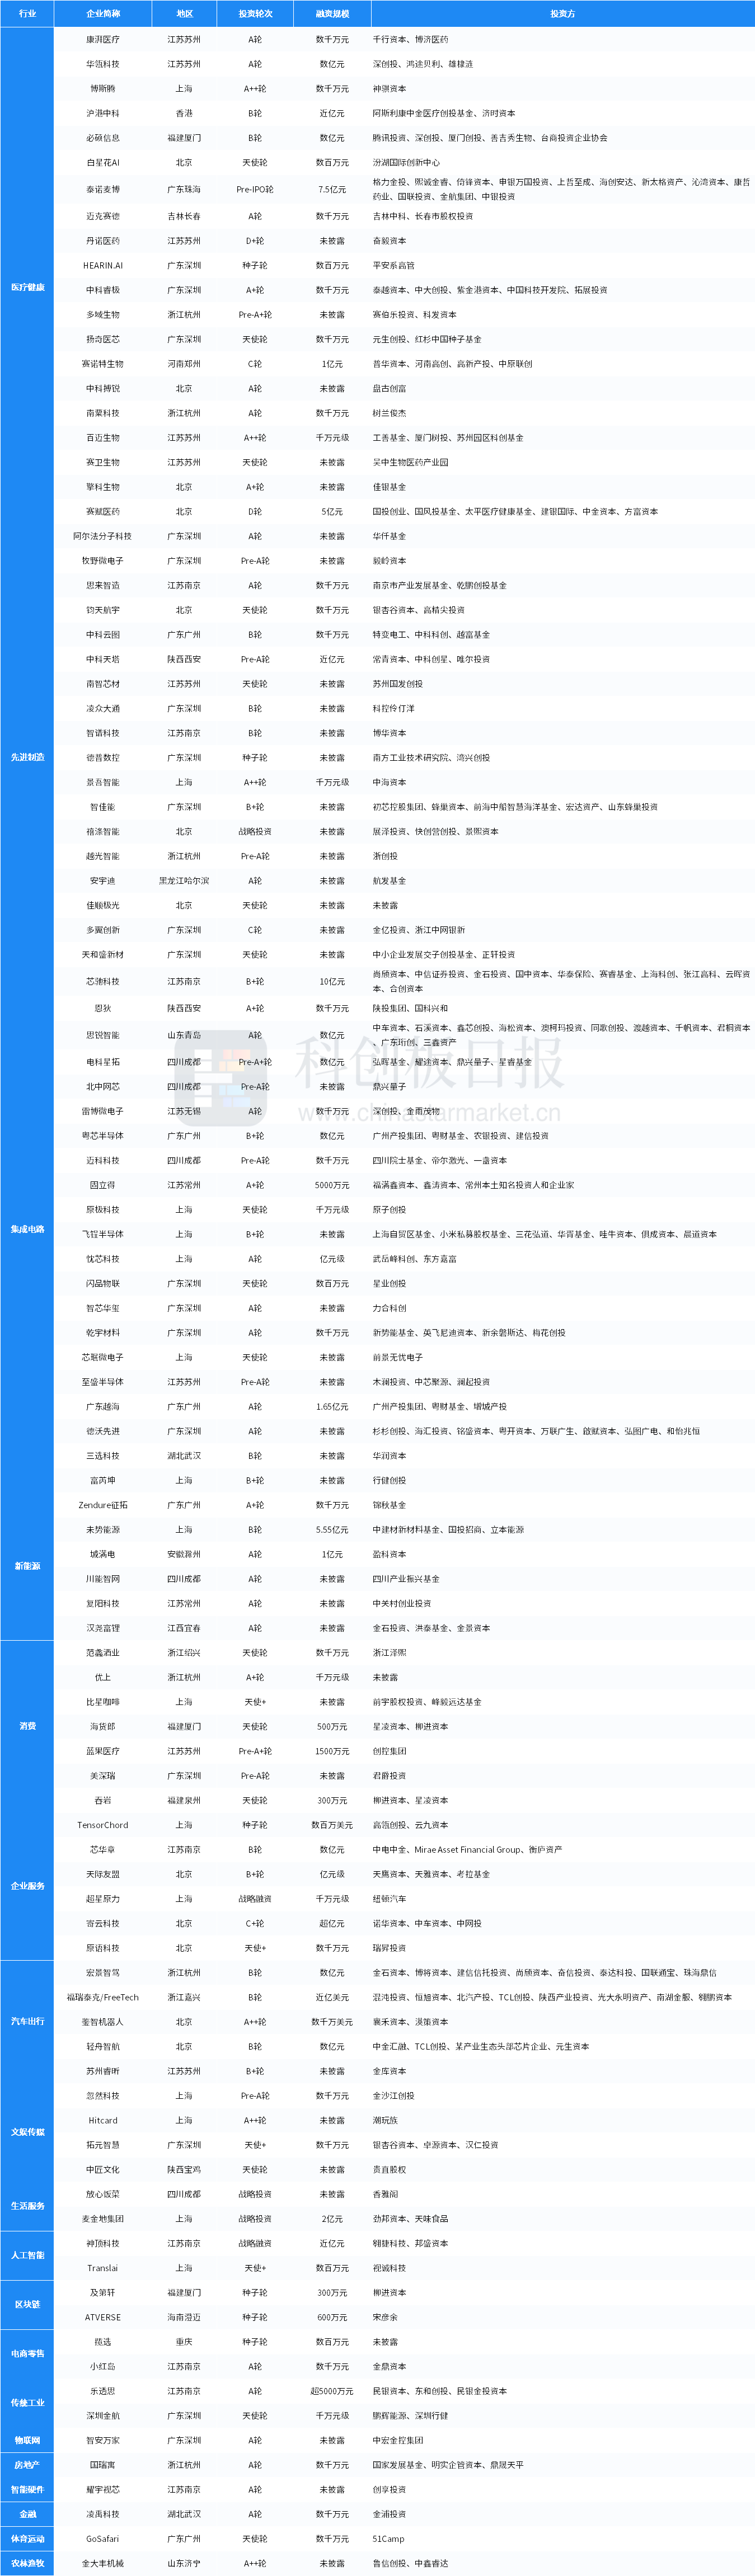Click company name '粤芯半导体'
This screenshot has height=2576, width=755.
103,1136
